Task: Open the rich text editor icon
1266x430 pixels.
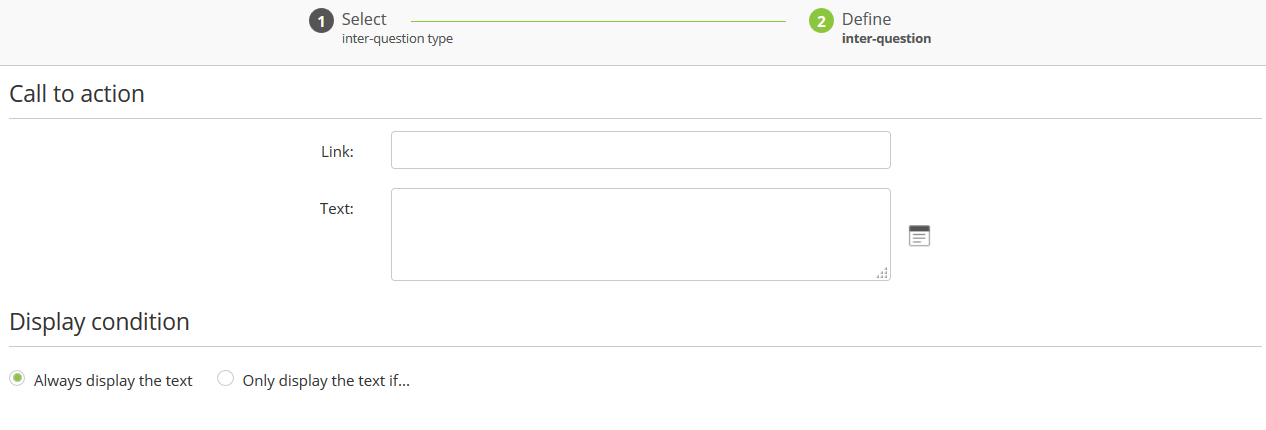Action: 919,236
